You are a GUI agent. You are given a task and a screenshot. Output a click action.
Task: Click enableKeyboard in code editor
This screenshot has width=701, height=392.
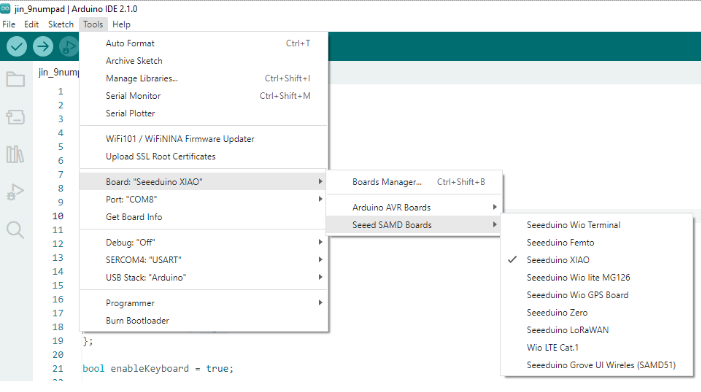pos(150,369)
